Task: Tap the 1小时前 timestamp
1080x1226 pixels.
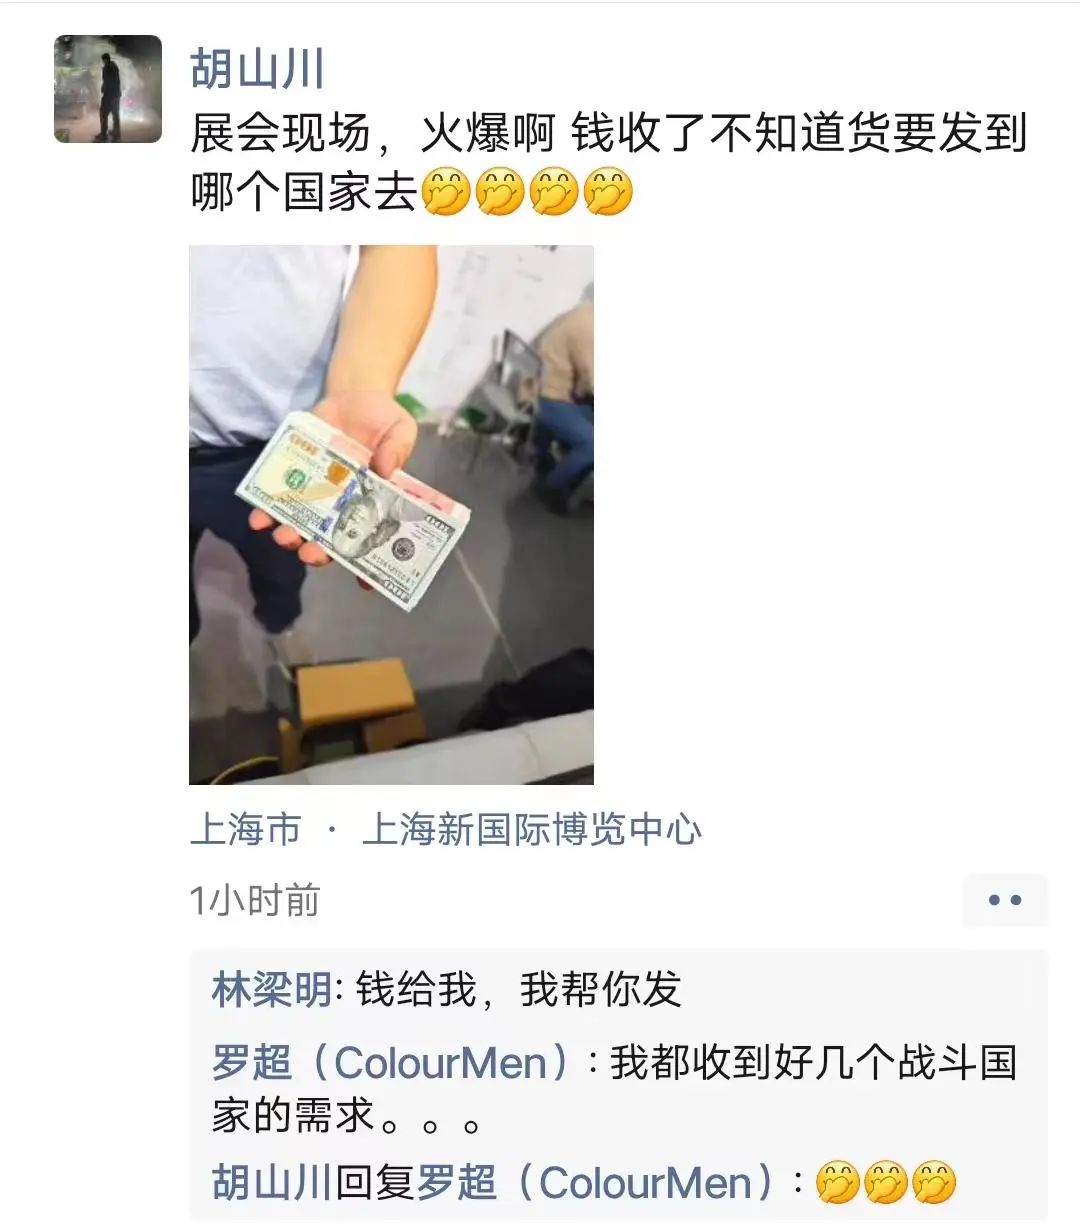Action: point(255,901)
